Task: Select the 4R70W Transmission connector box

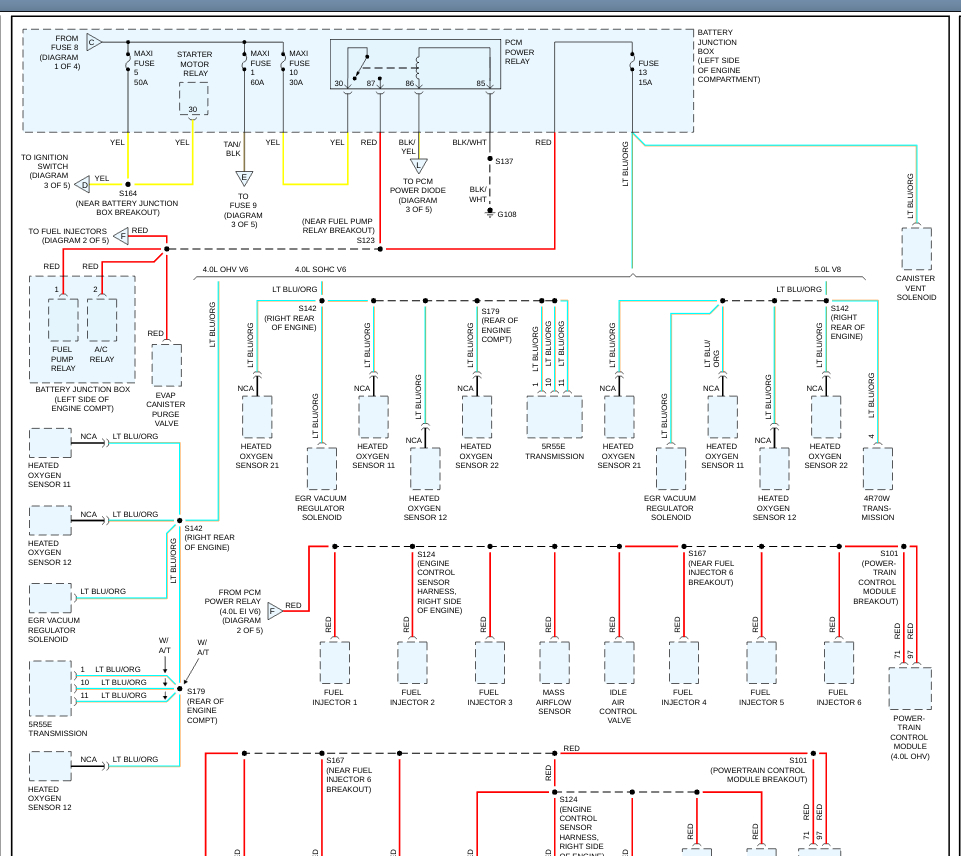Action: click(x=877, y=468)
